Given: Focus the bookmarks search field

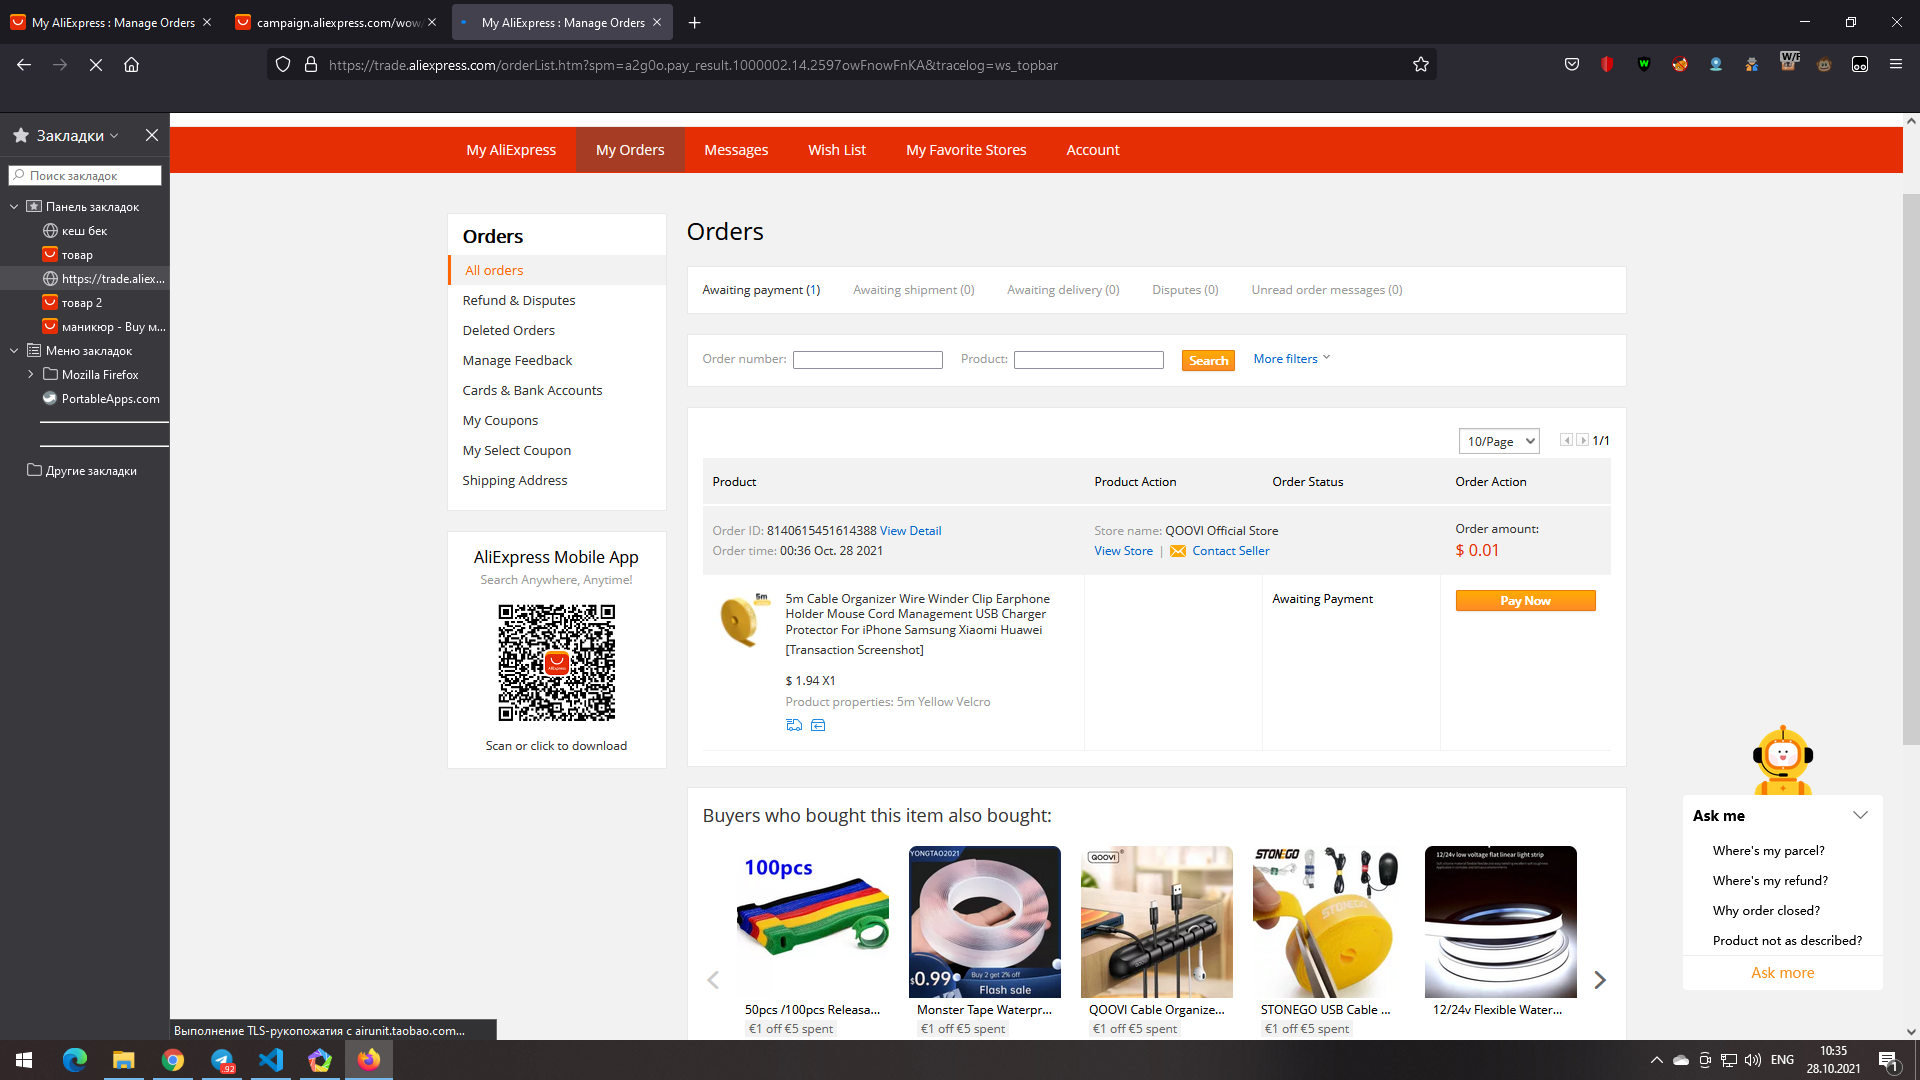Looking at the screenshot, I should (x=85, y=176).
